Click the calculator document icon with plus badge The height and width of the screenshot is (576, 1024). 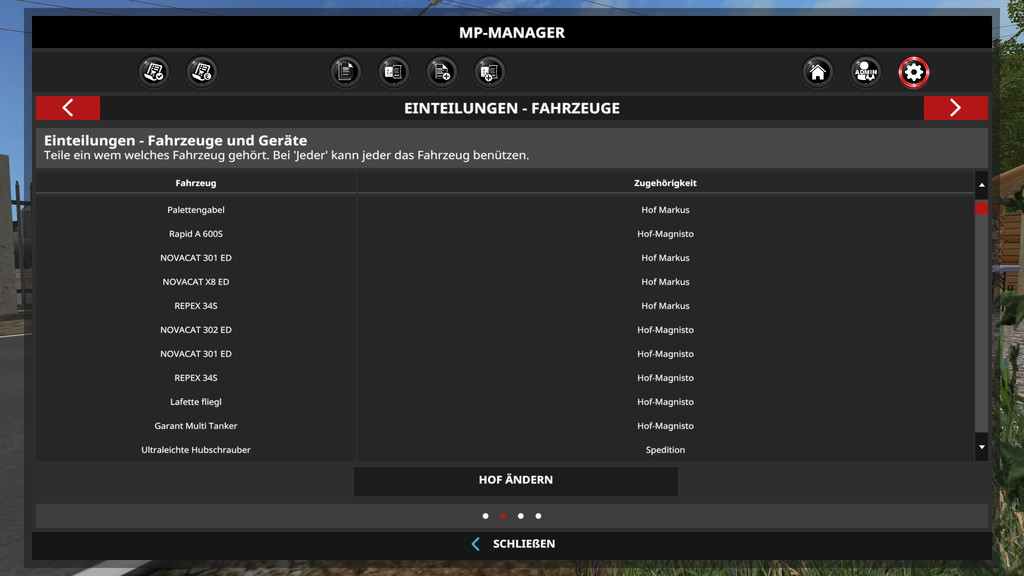coord(490,72)
